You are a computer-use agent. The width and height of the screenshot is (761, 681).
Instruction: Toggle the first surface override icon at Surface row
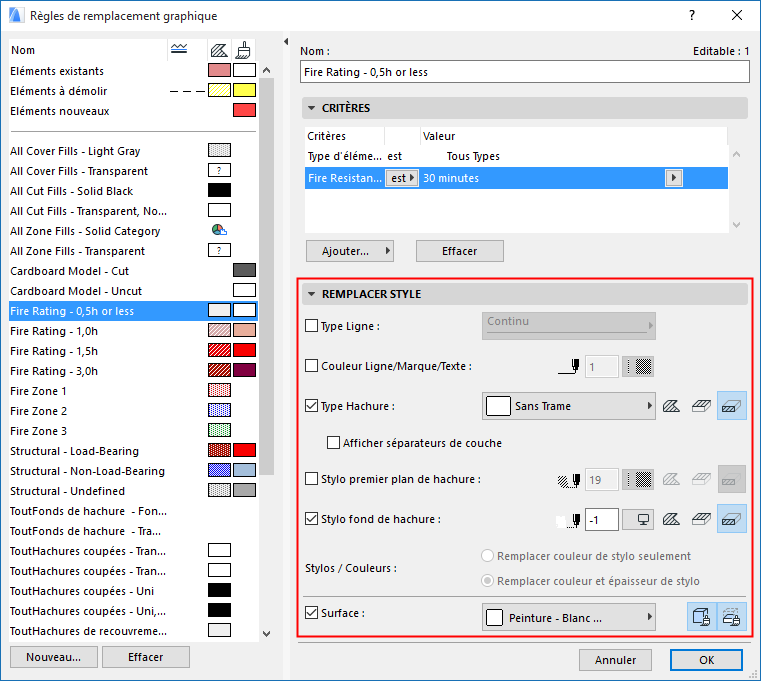pos(701,617)
